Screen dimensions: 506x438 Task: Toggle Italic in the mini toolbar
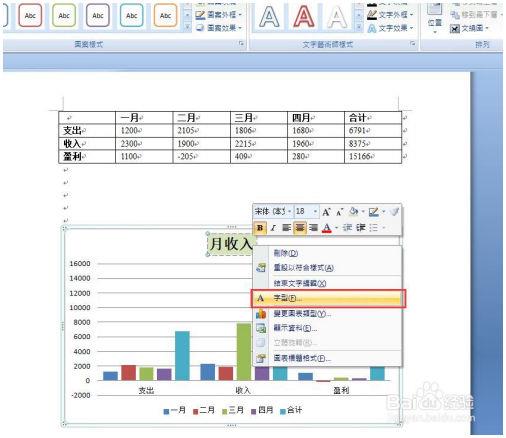[273, 228]
